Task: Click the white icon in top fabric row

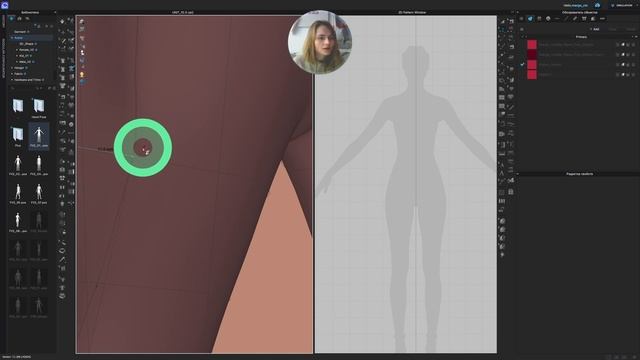Action: 623,44
